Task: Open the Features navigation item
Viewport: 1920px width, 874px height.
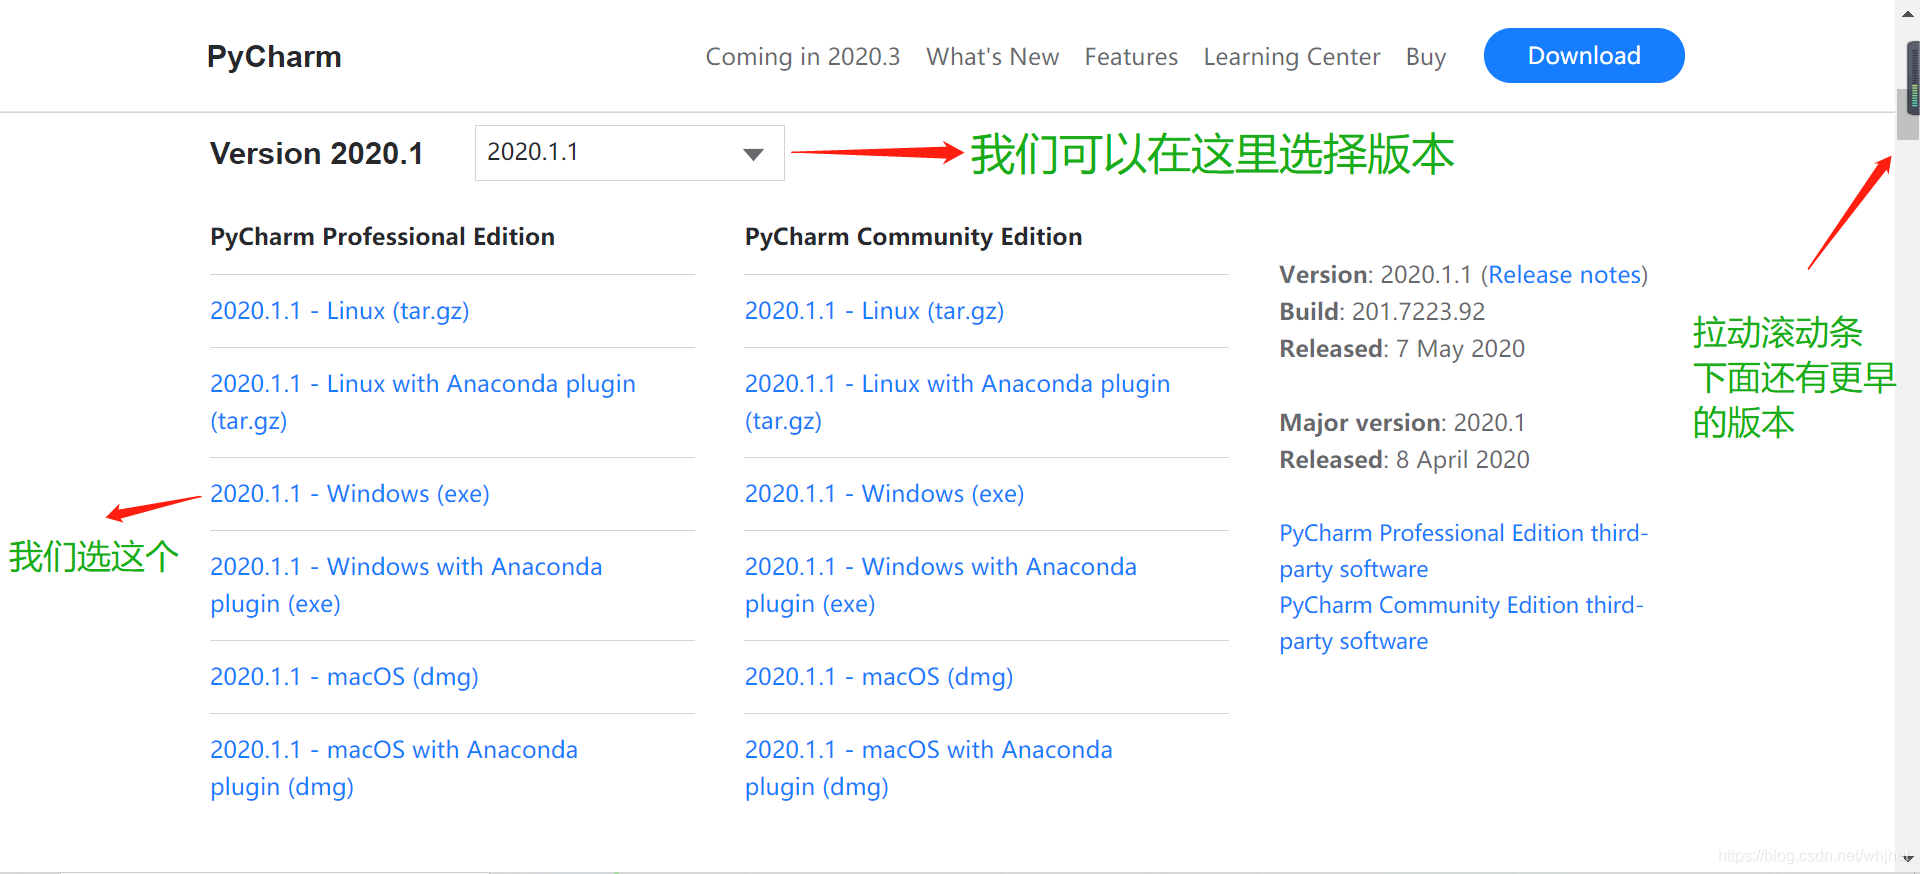Action: point(1131,57)
